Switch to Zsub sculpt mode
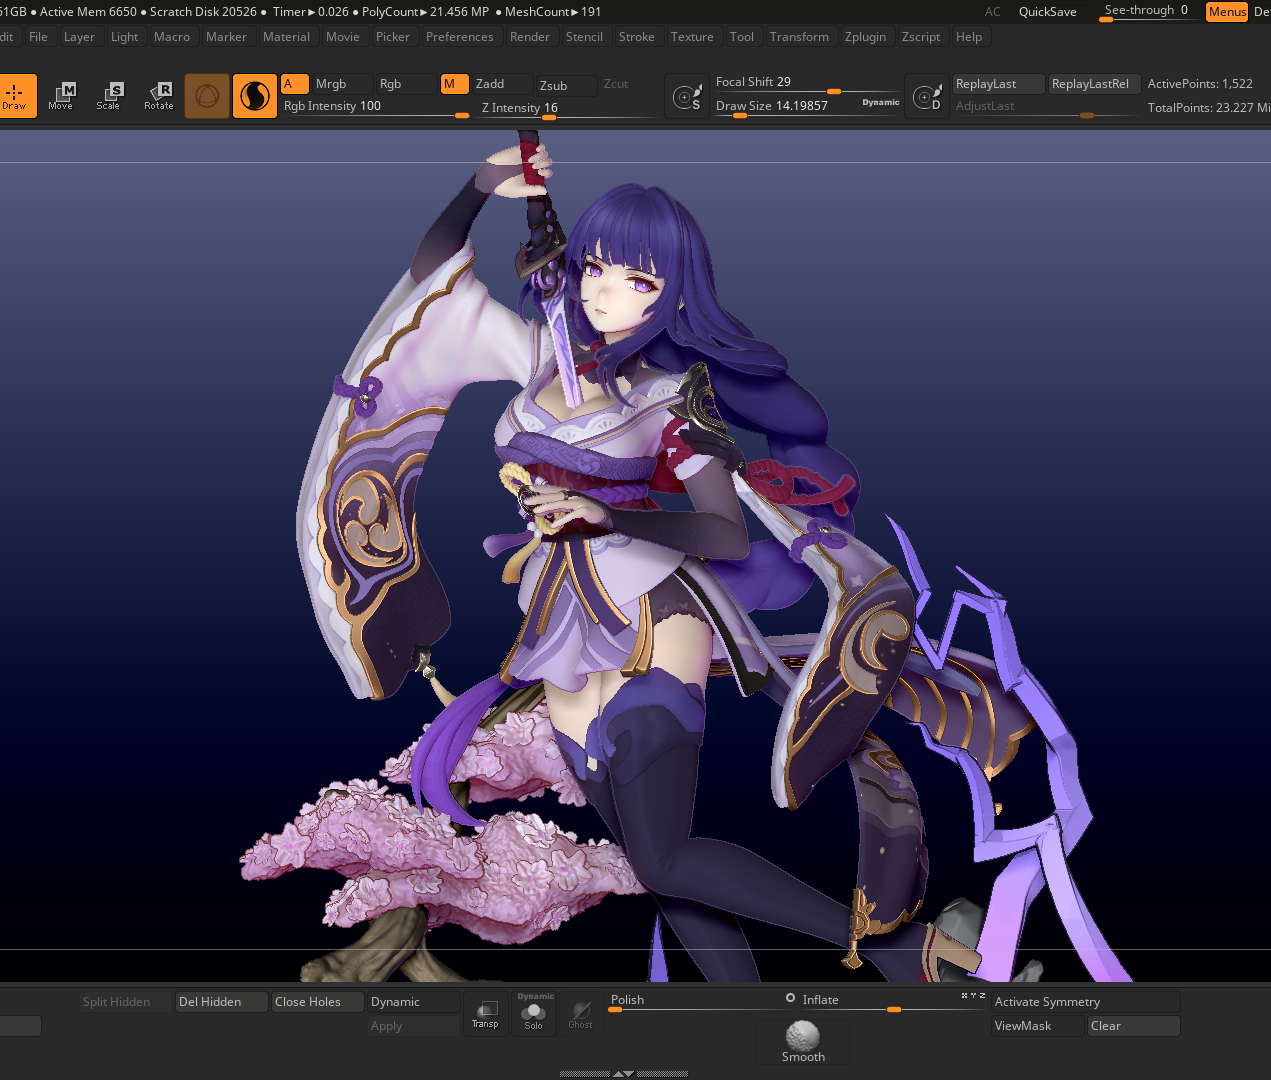Screen dimensions: 1271x1080 click(x=566, y=86)
